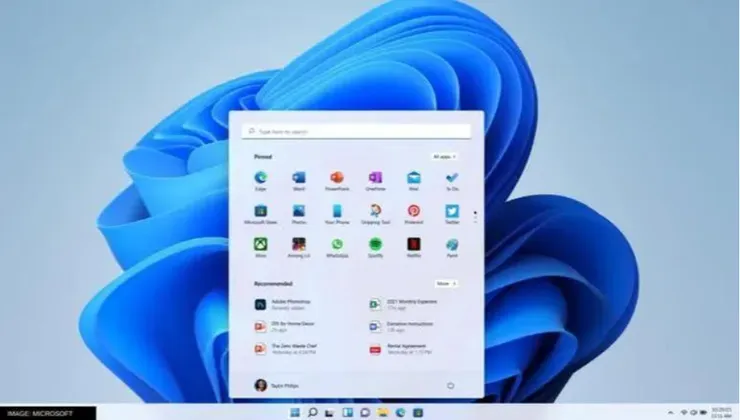Open the Your Phone app

(x=337, y=214)
